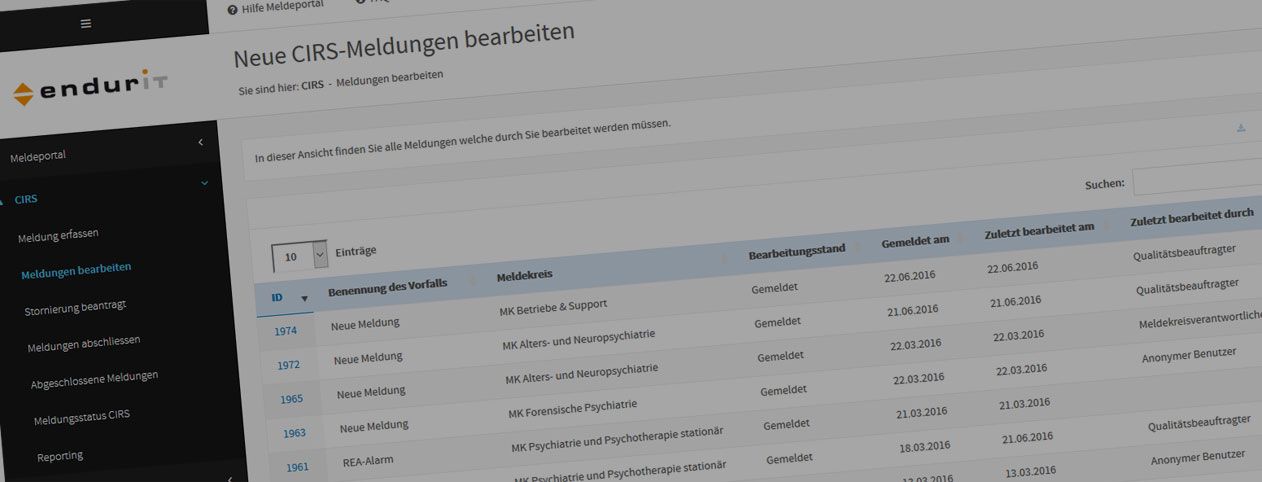
Task: Click Gemeldet status in row 1974
Action: 775,288
